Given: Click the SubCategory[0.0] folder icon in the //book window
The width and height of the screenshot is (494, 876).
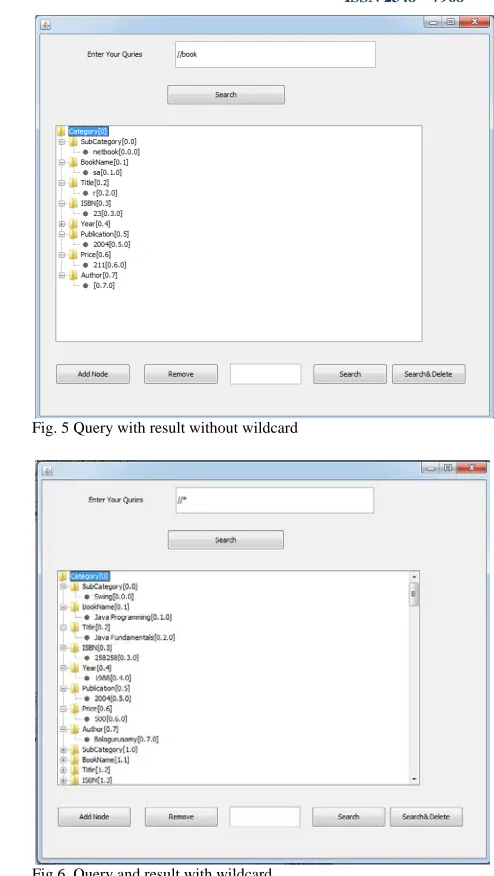Looking at the screenshot, I should (x=73, y=141).
